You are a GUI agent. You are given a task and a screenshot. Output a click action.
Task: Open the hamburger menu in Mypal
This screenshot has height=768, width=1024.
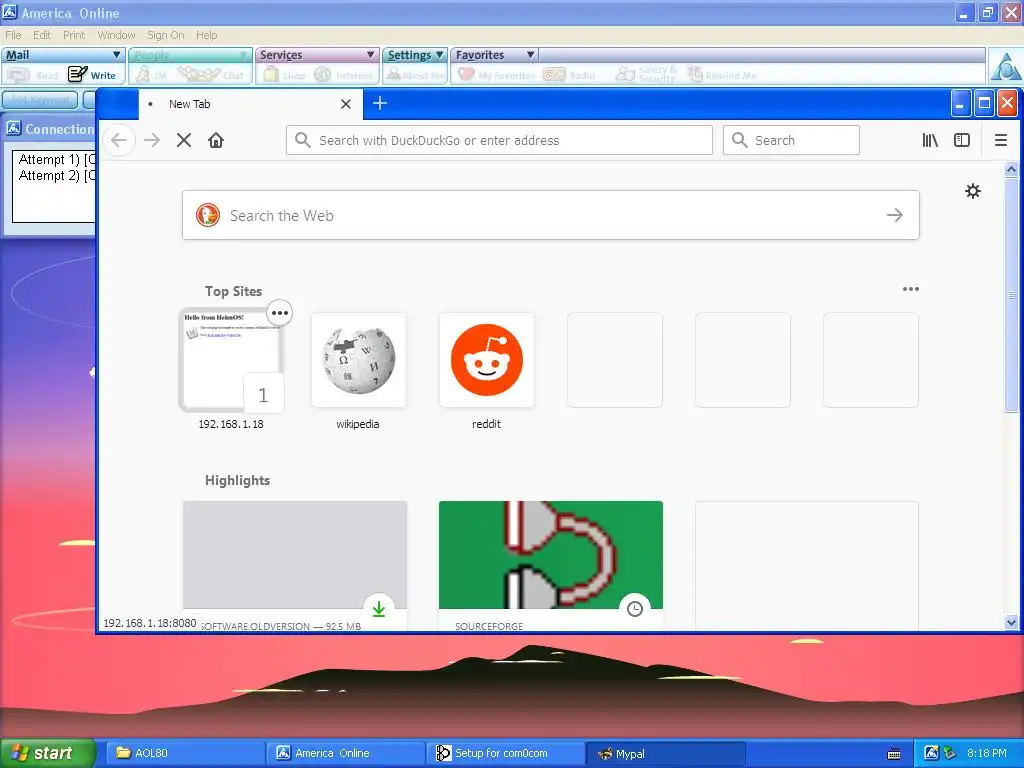click(1000, 140)
